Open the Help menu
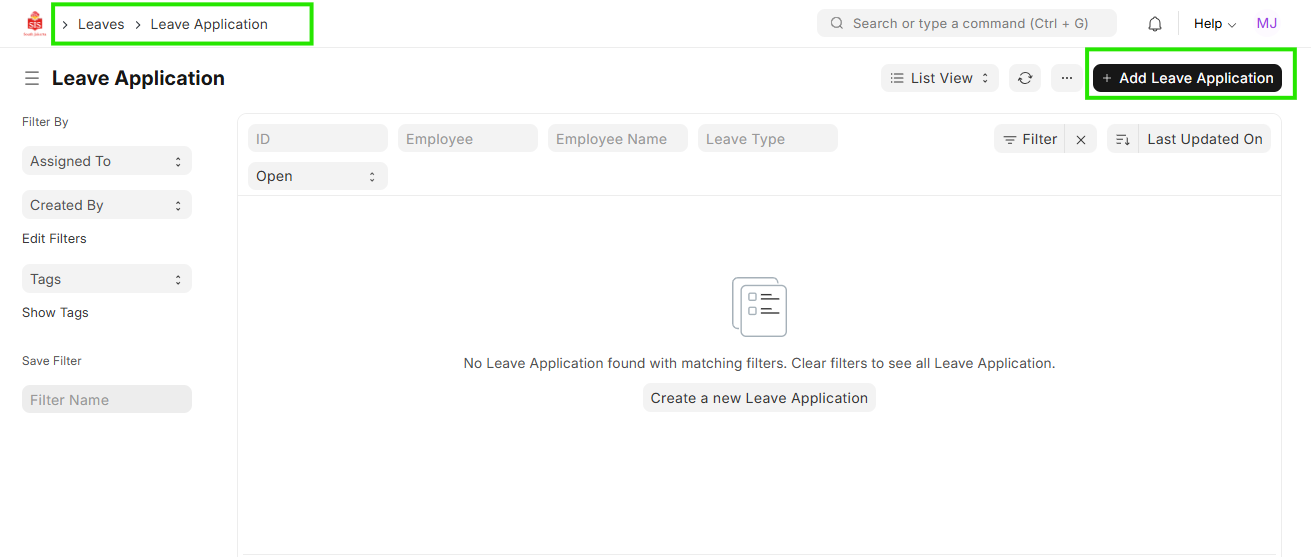Image resolution: width=1311 pixels, height=557 pixels. click(x=1214, y=24)
